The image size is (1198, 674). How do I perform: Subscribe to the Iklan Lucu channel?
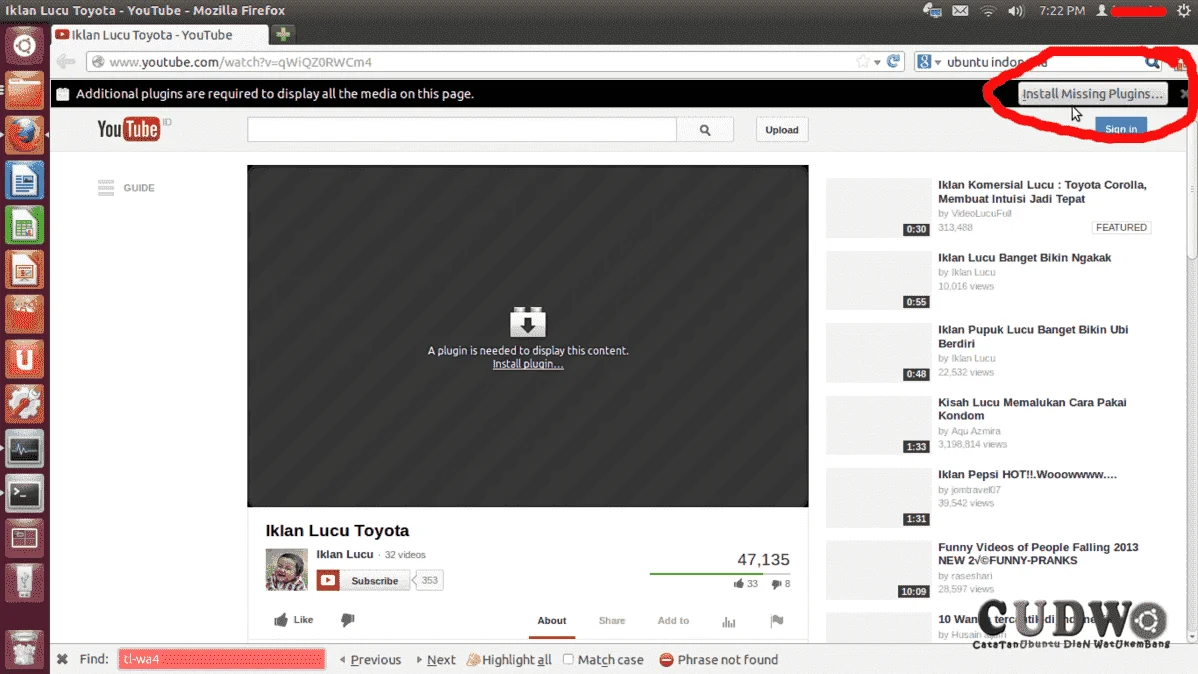(363, 581)
